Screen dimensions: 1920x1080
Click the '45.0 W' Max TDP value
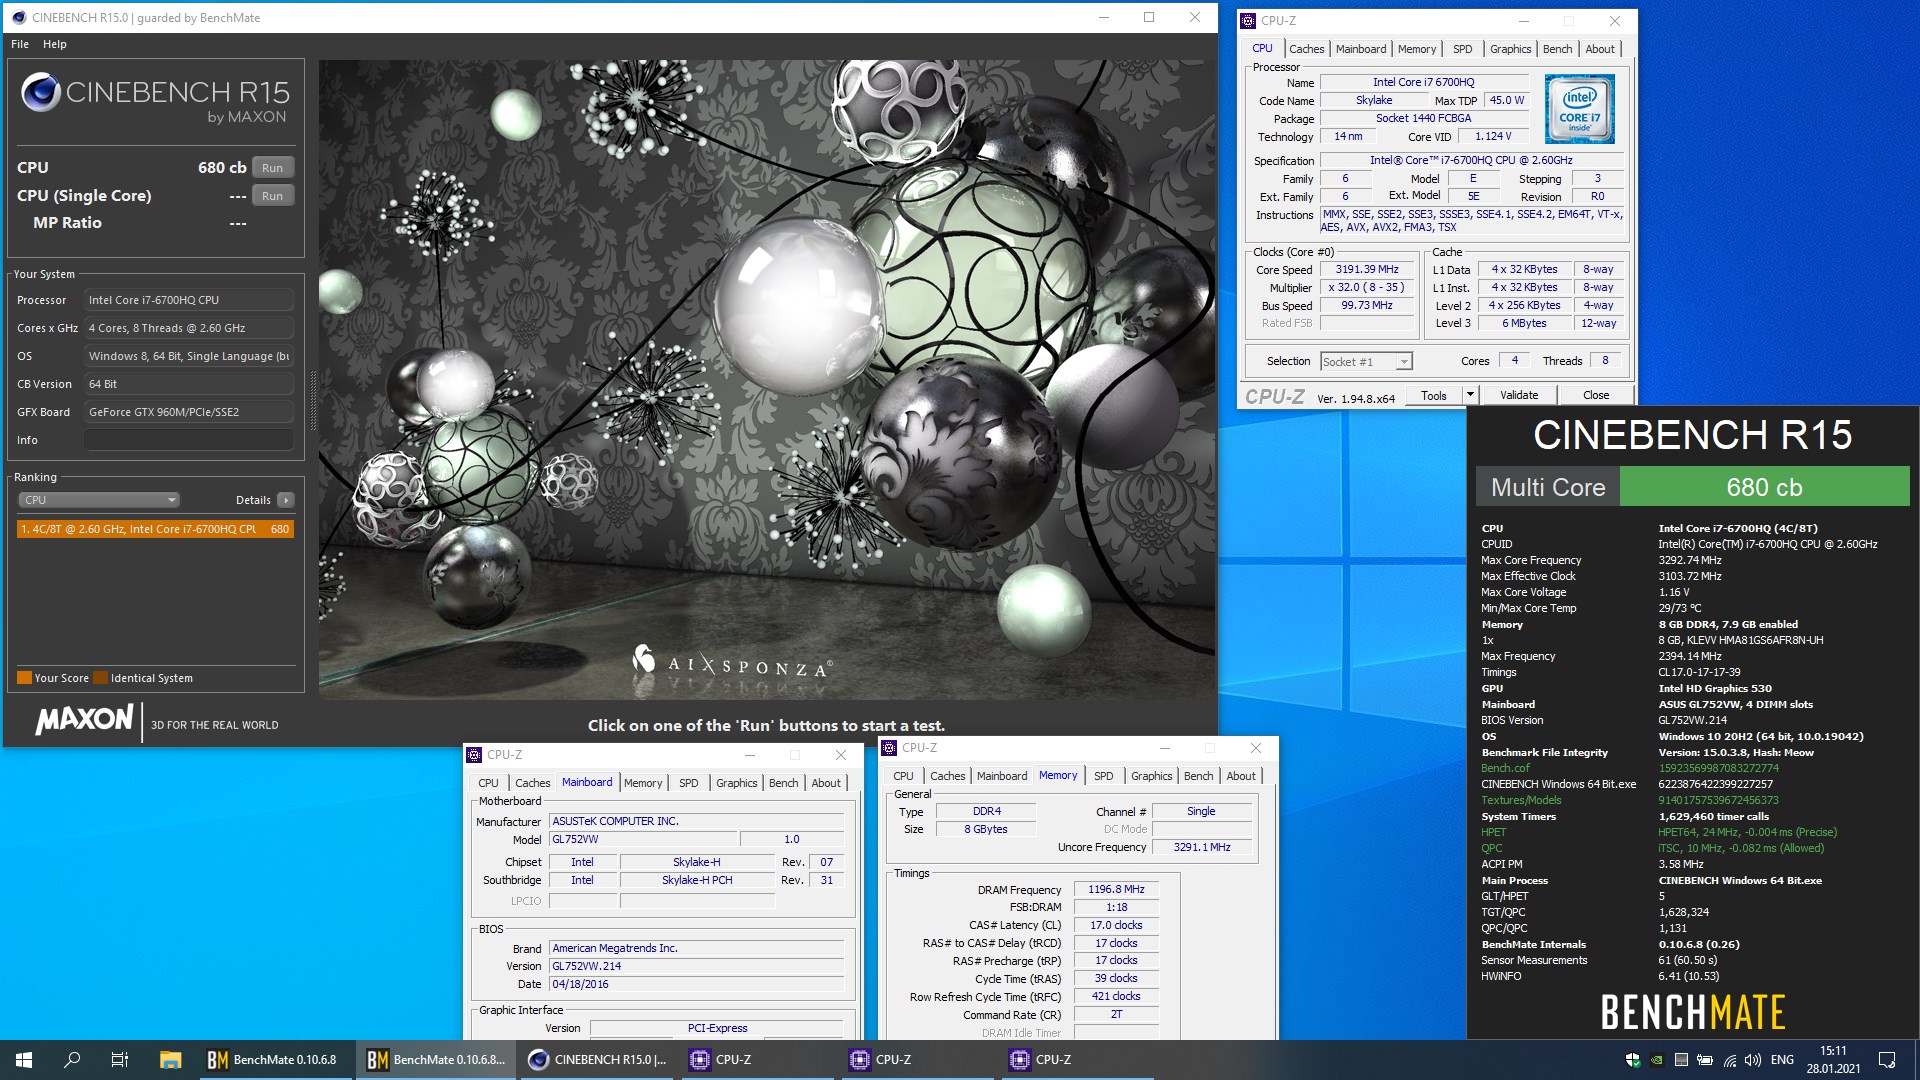[x=1506, y=100]
